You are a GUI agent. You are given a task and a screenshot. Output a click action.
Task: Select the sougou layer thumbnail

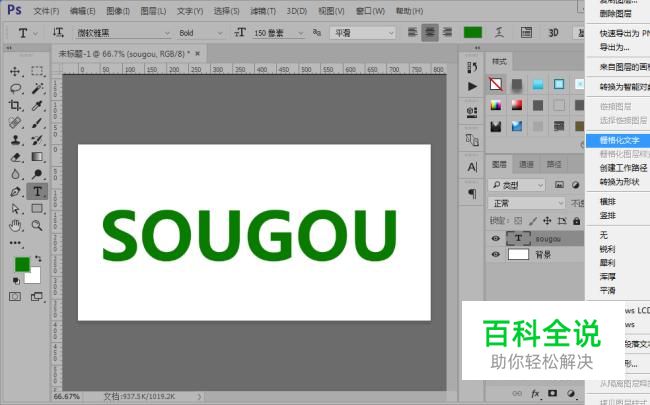click(x=518, y=238)
